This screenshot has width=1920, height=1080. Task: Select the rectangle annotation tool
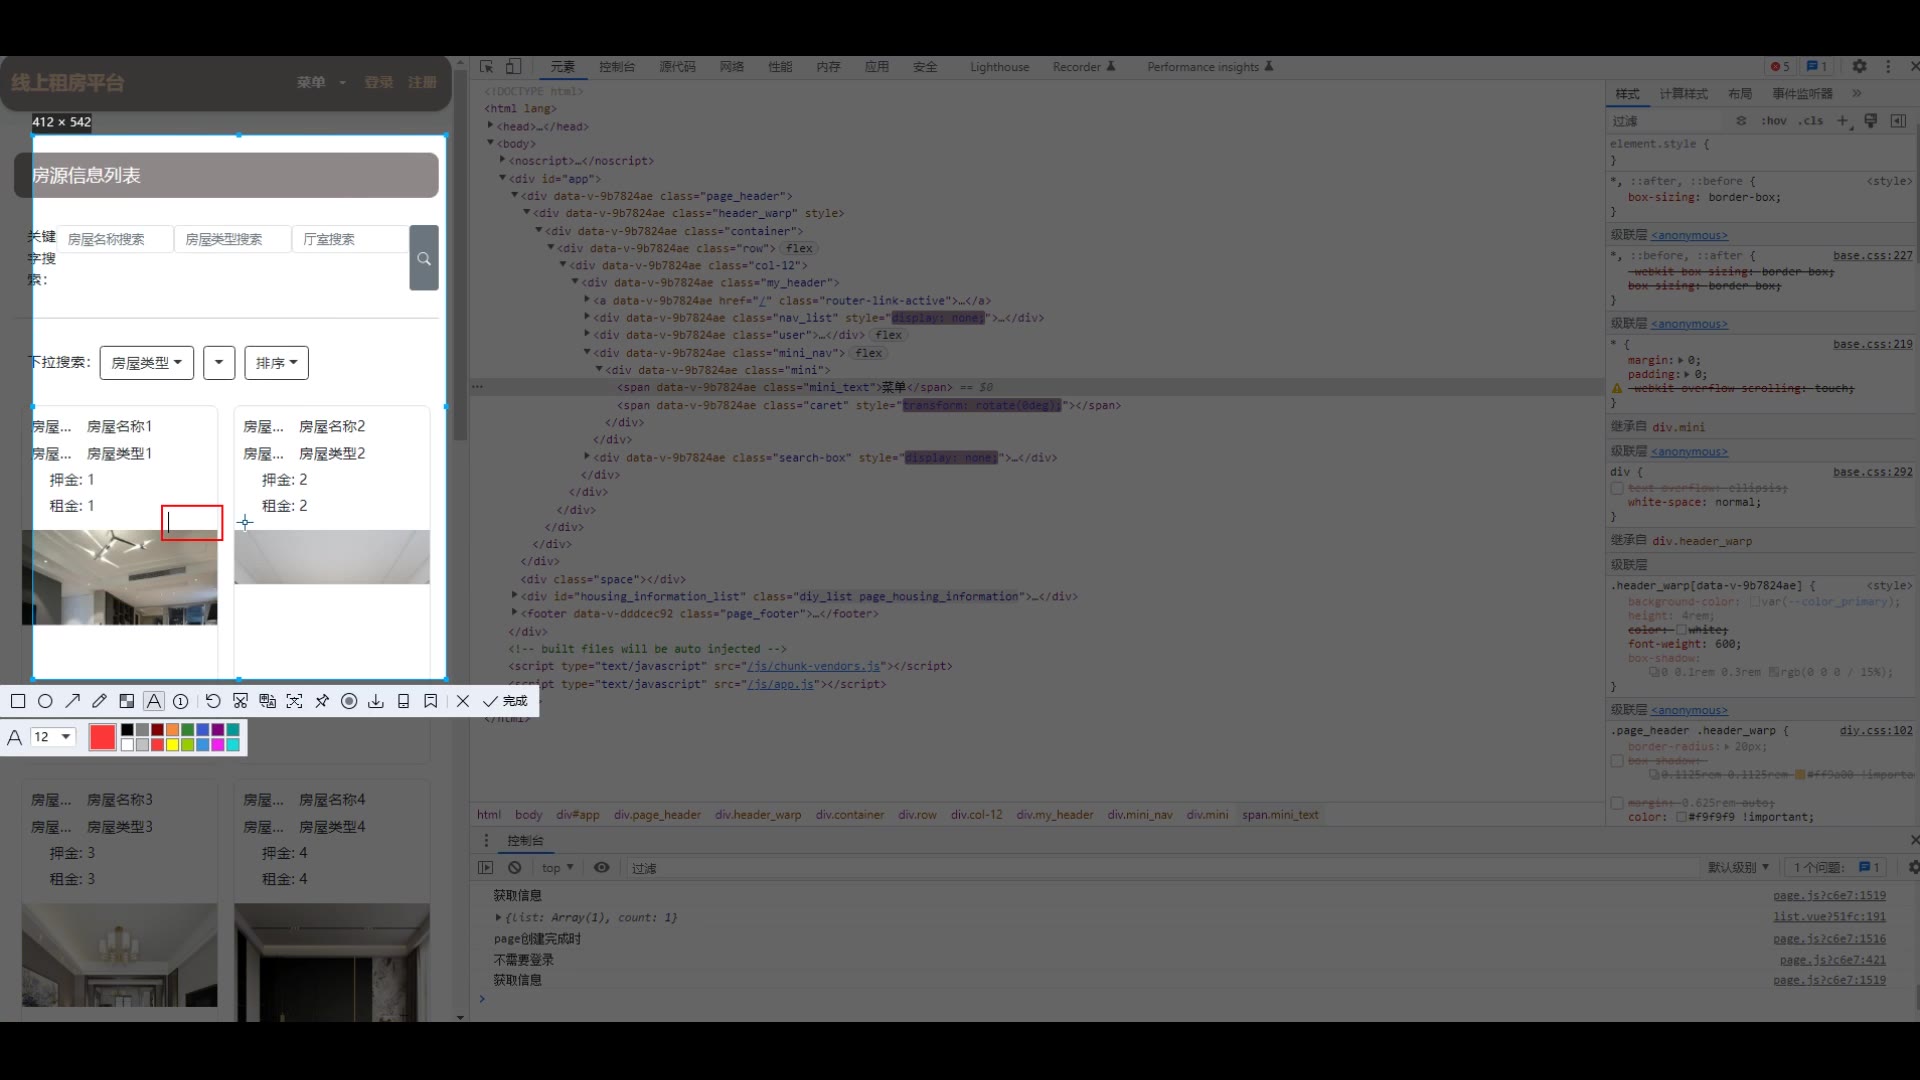[18, 701]
